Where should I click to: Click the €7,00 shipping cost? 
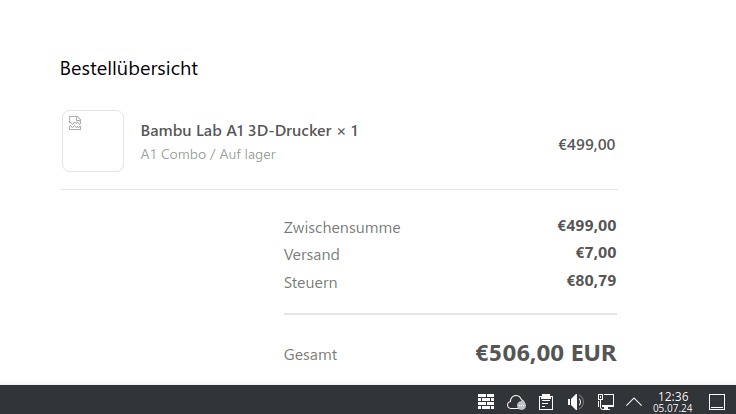tap(596, 253)
